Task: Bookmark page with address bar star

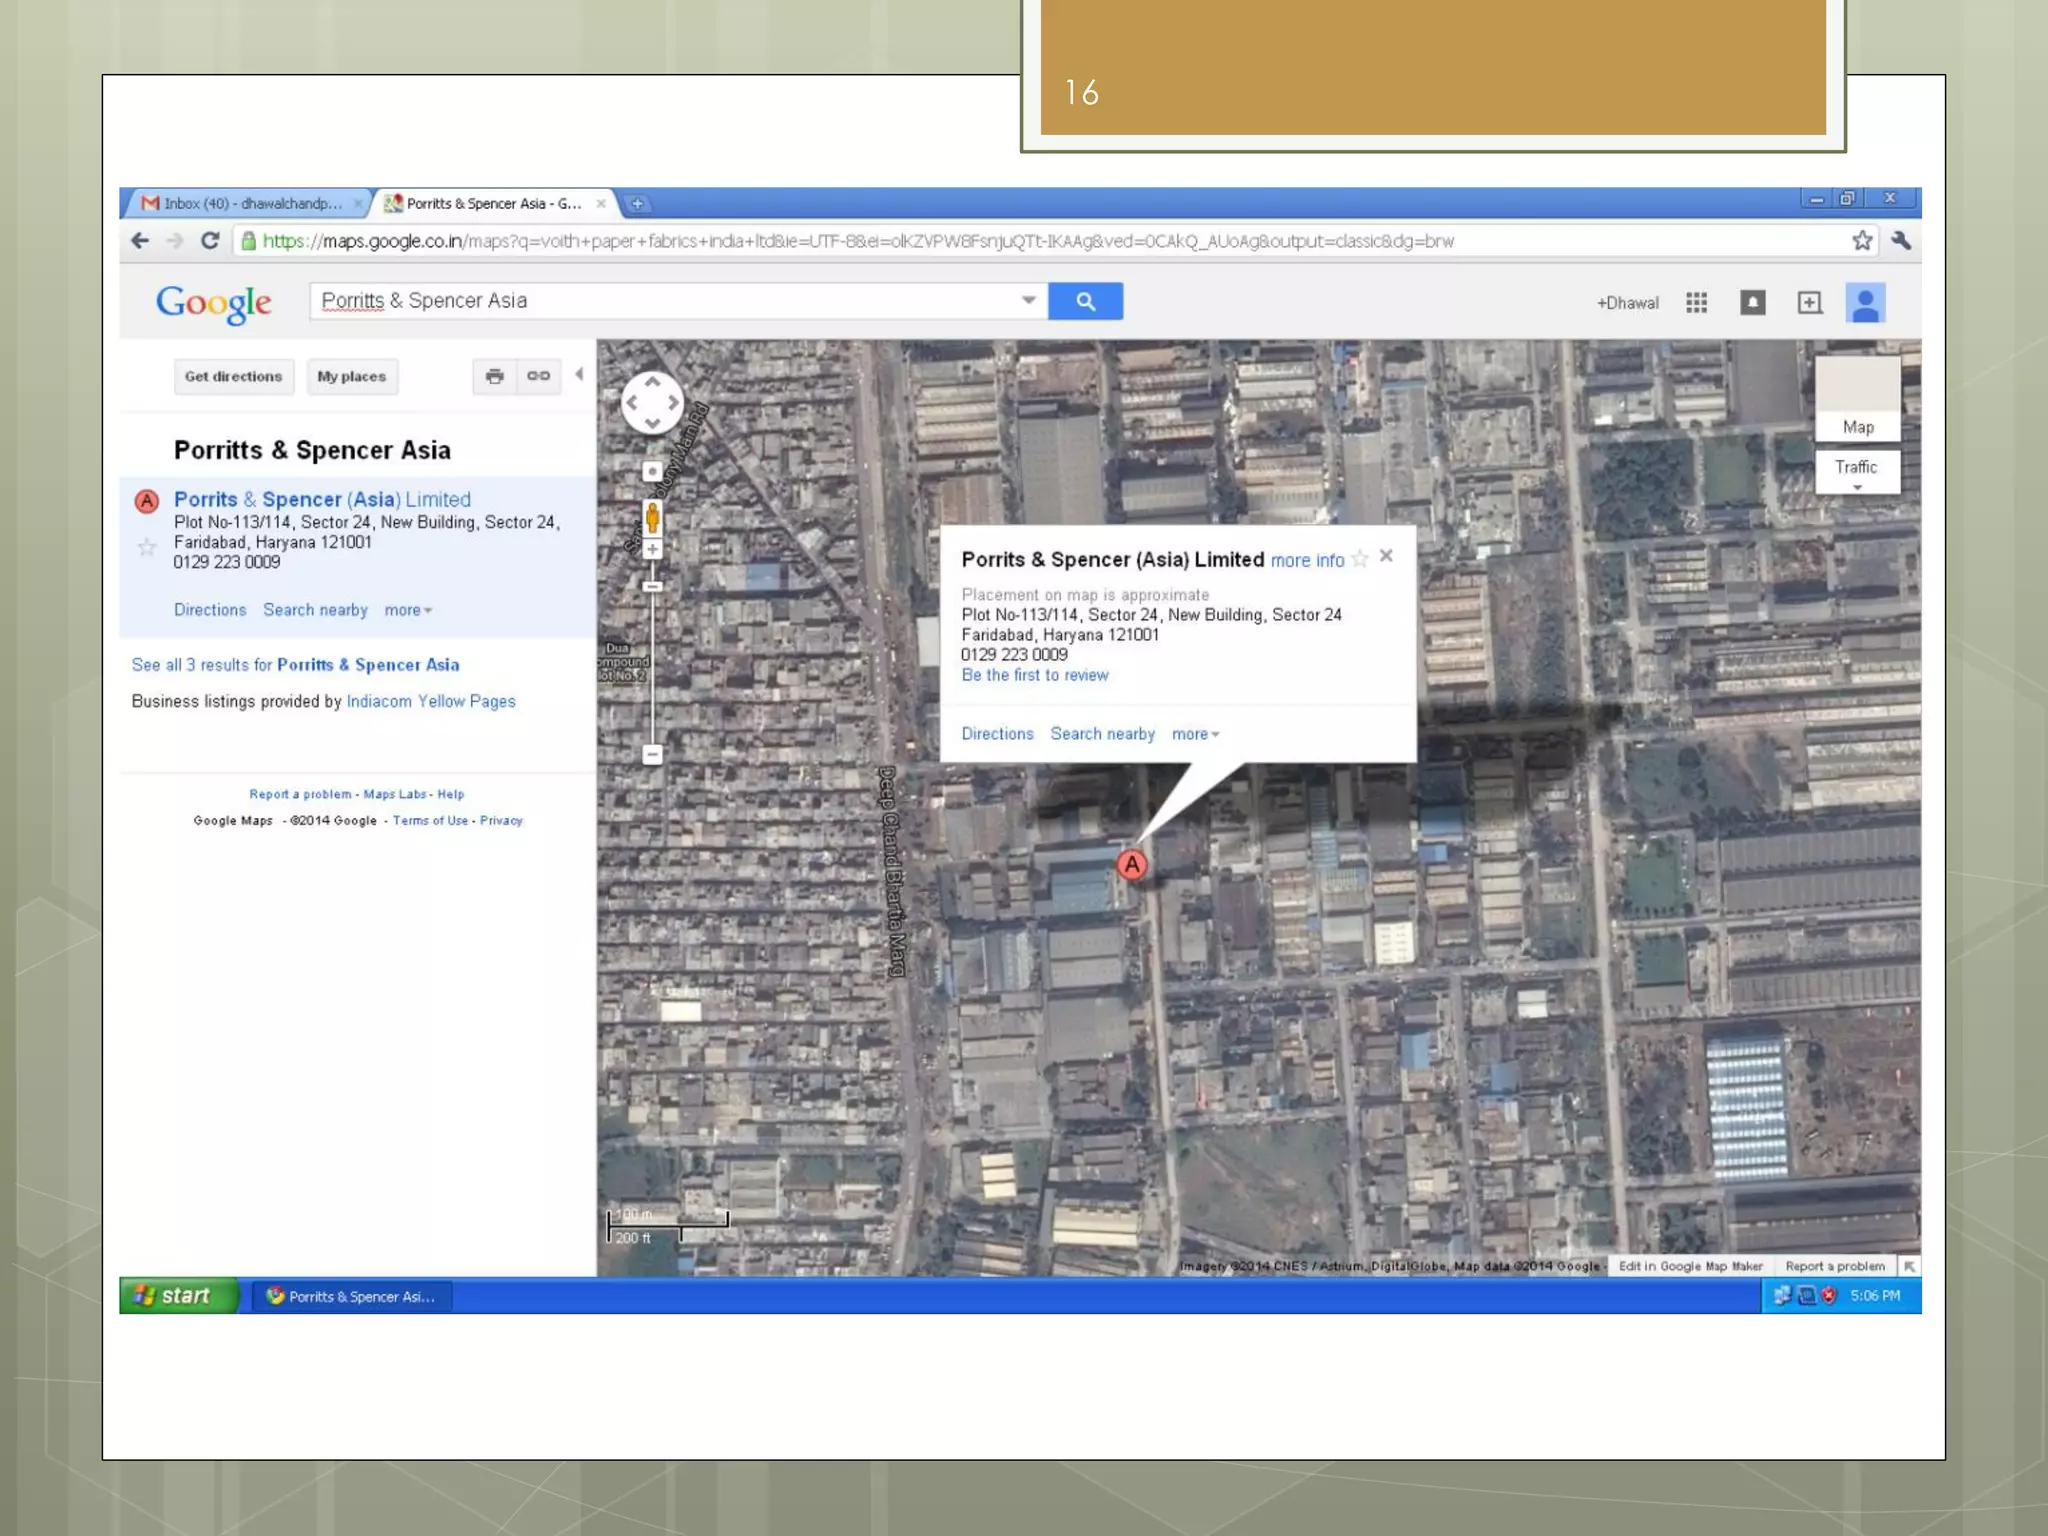Action: point(1862,240)
